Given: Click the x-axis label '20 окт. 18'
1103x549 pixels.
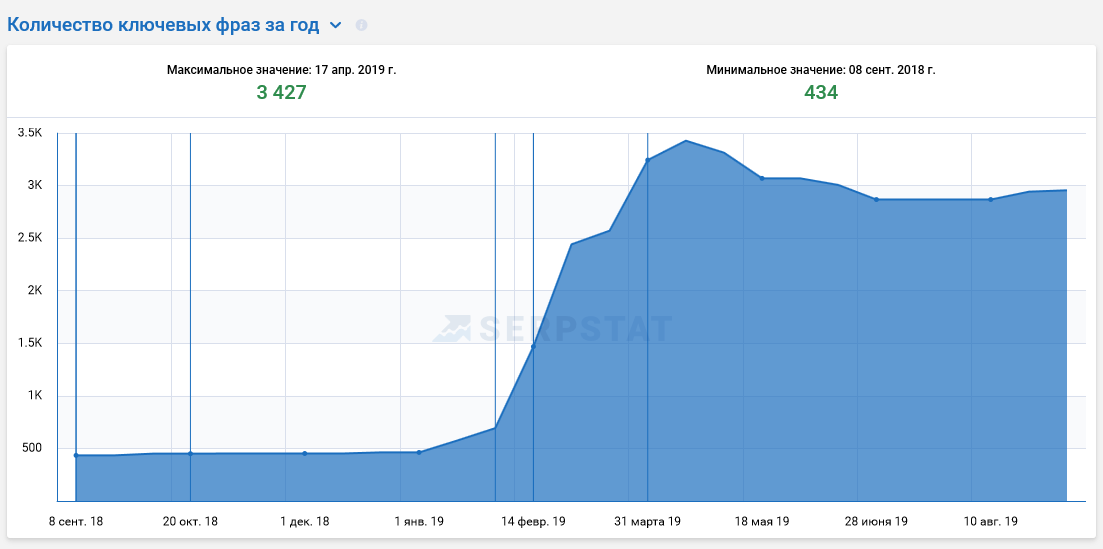Looking at the screenshot, I should pyautogui.click(x=190, y=522).
